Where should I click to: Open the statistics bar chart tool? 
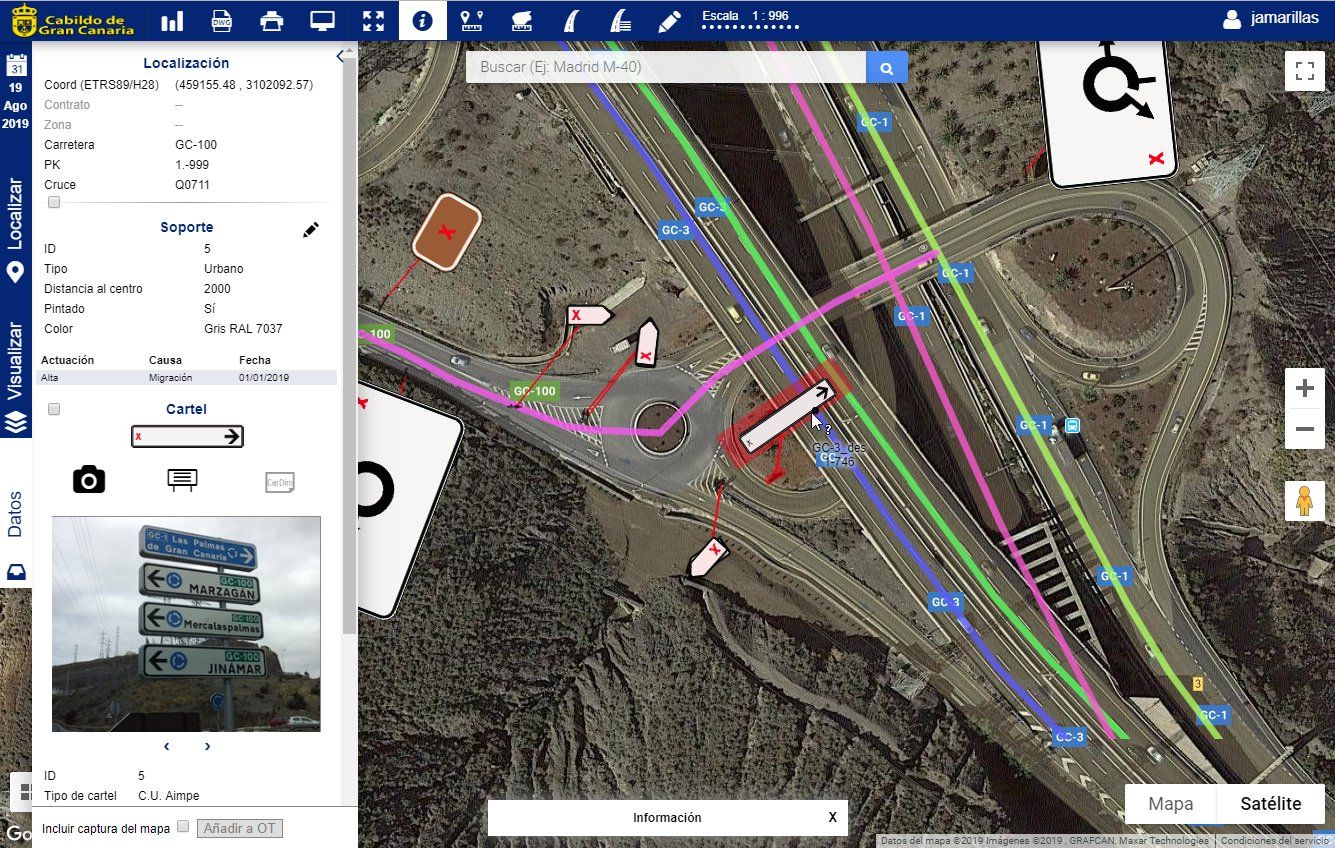pyautogui.click(x=172, y=20)
